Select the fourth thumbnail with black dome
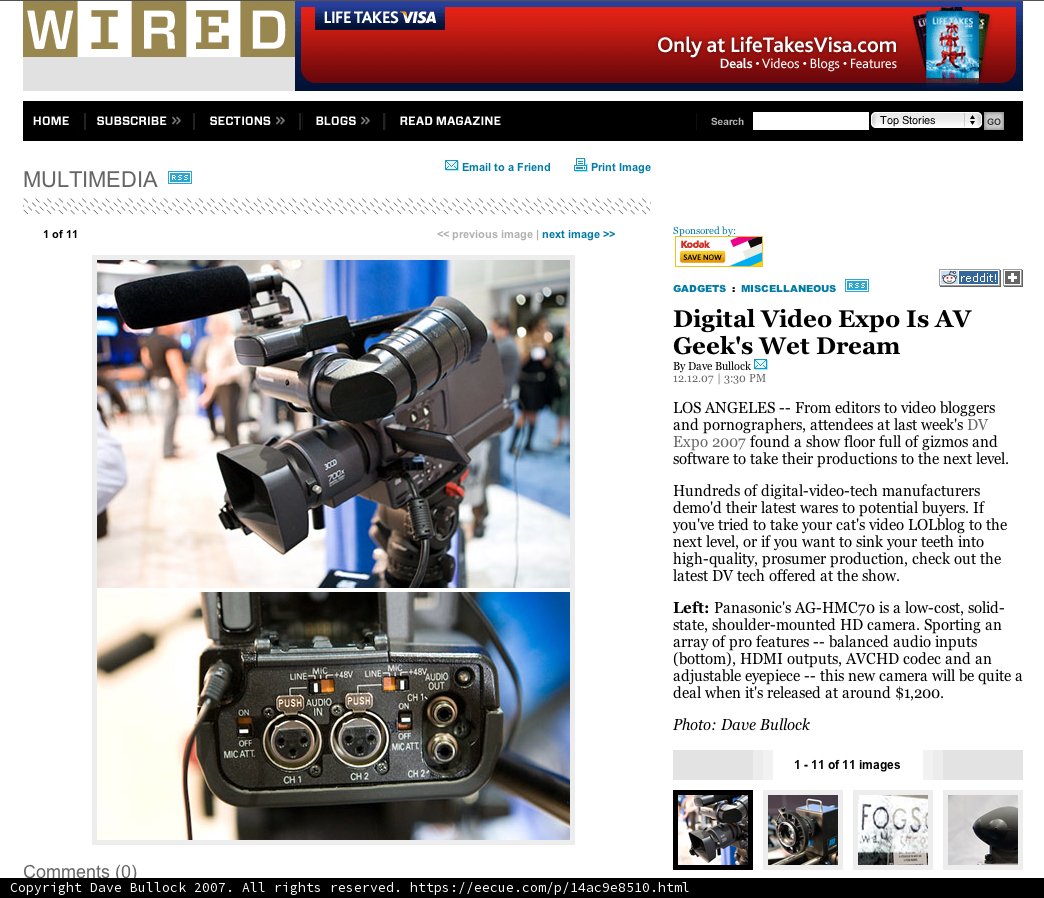1044x898 pixels. tap(983, 829)
